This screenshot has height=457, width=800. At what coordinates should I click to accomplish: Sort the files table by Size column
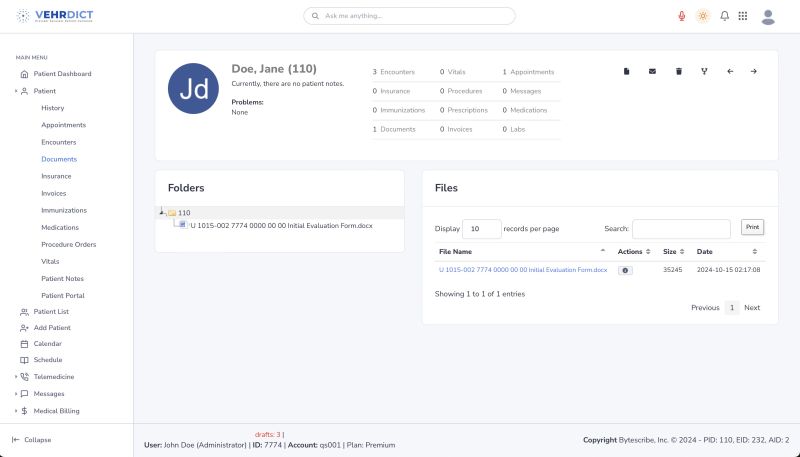[671, 251]
